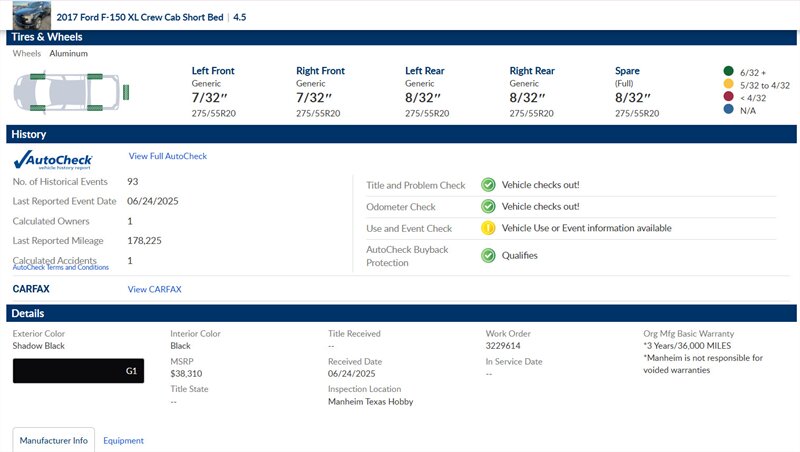Click green check icon for Buyback Protection
The width and height of the screenshot is (800, 452).
tap(488, 255)
